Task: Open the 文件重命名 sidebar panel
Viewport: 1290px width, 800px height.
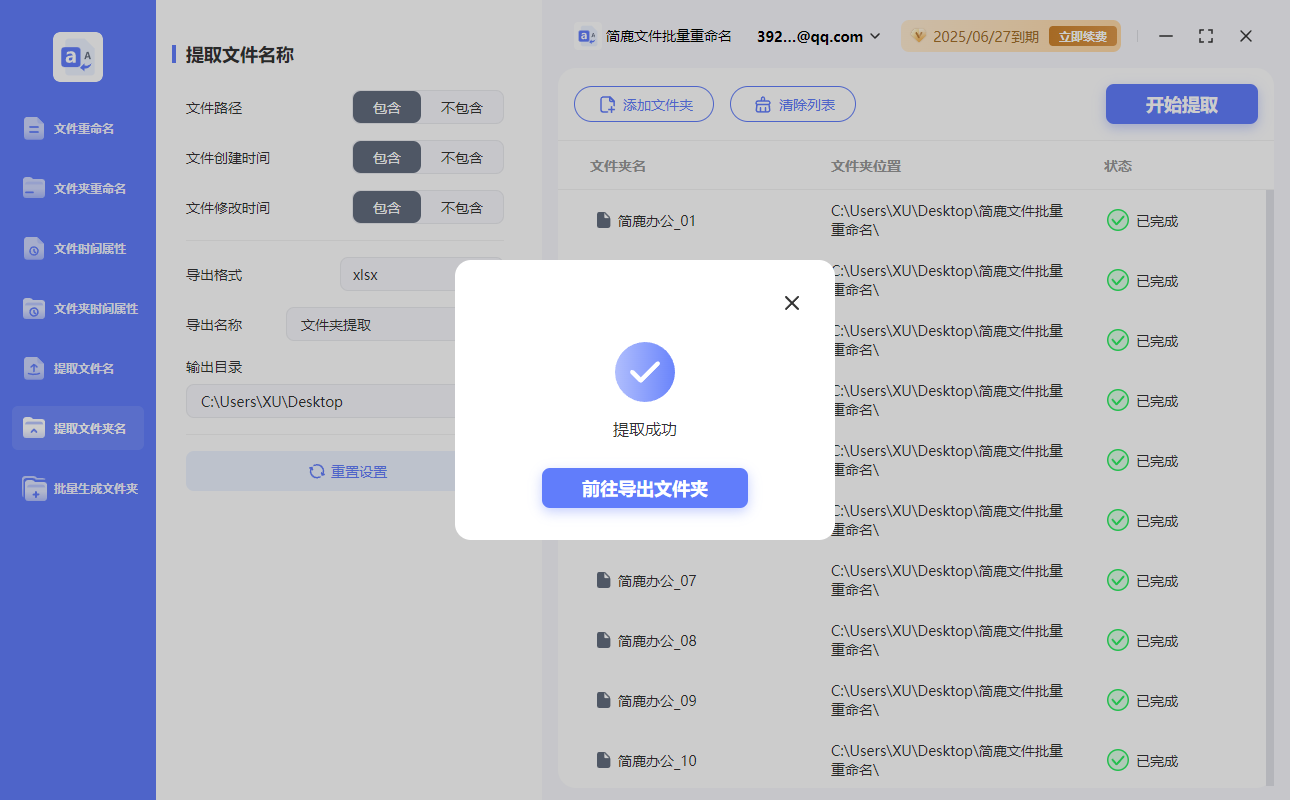Action: pos(77,128)
